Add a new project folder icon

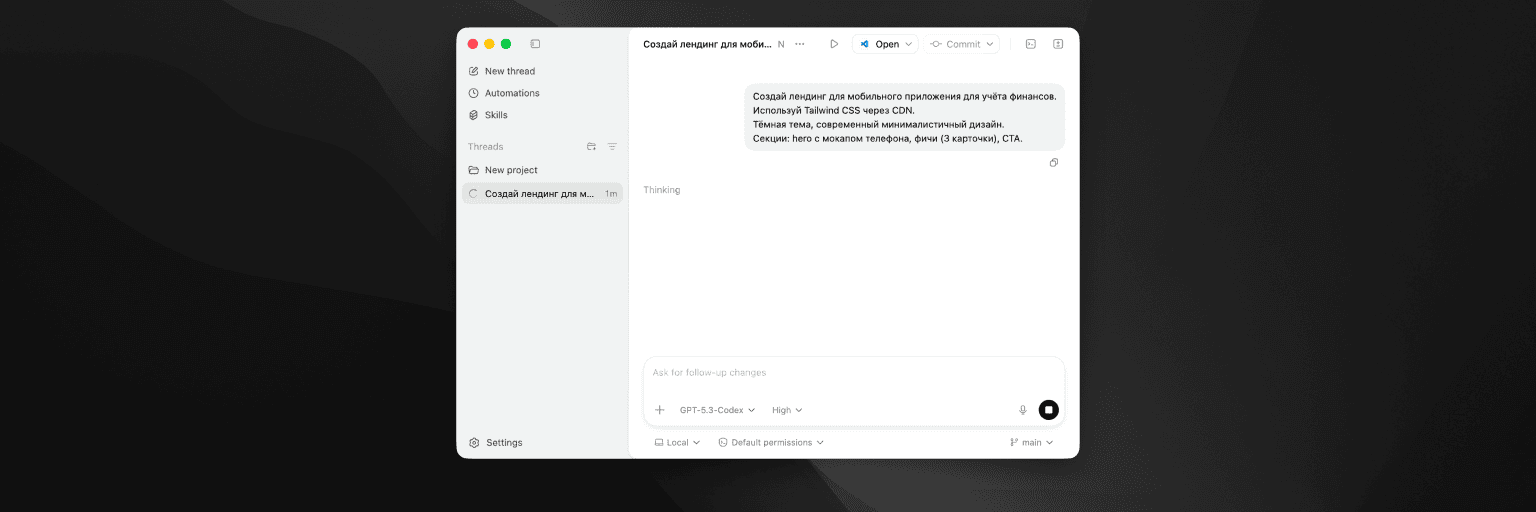point(591,146)
